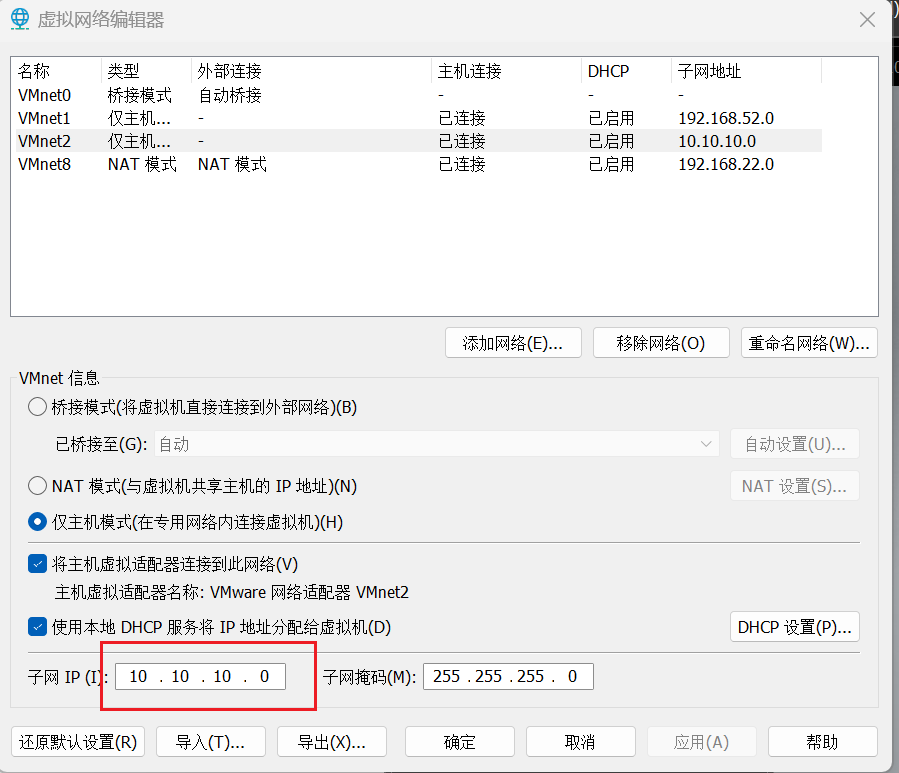Click the 子网掩码 input field
The height and width of the screenshot is (773, 899).
pos(508,677)
